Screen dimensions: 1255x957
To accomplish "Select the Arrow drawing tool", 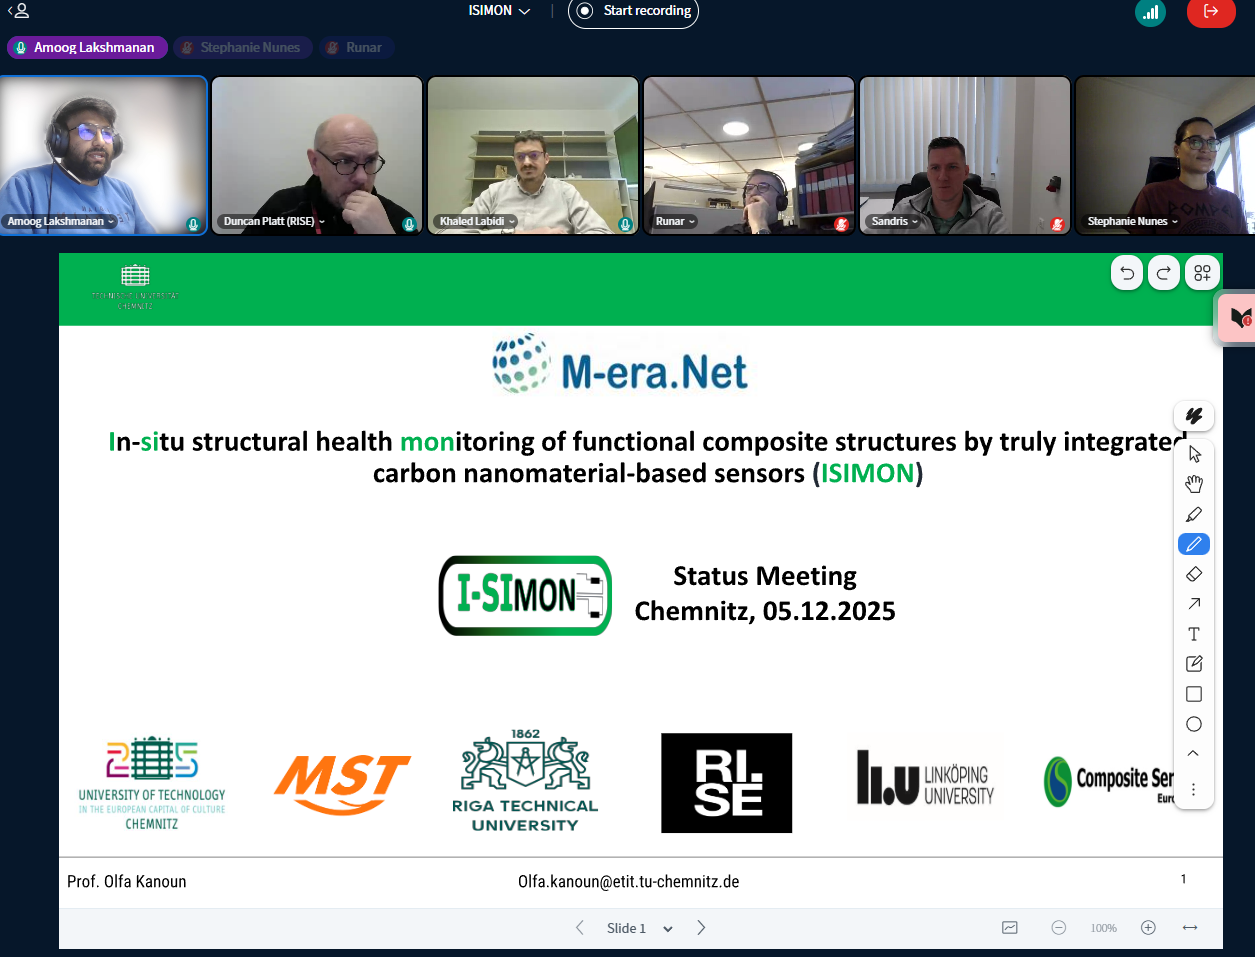I will coord(1194,604).
